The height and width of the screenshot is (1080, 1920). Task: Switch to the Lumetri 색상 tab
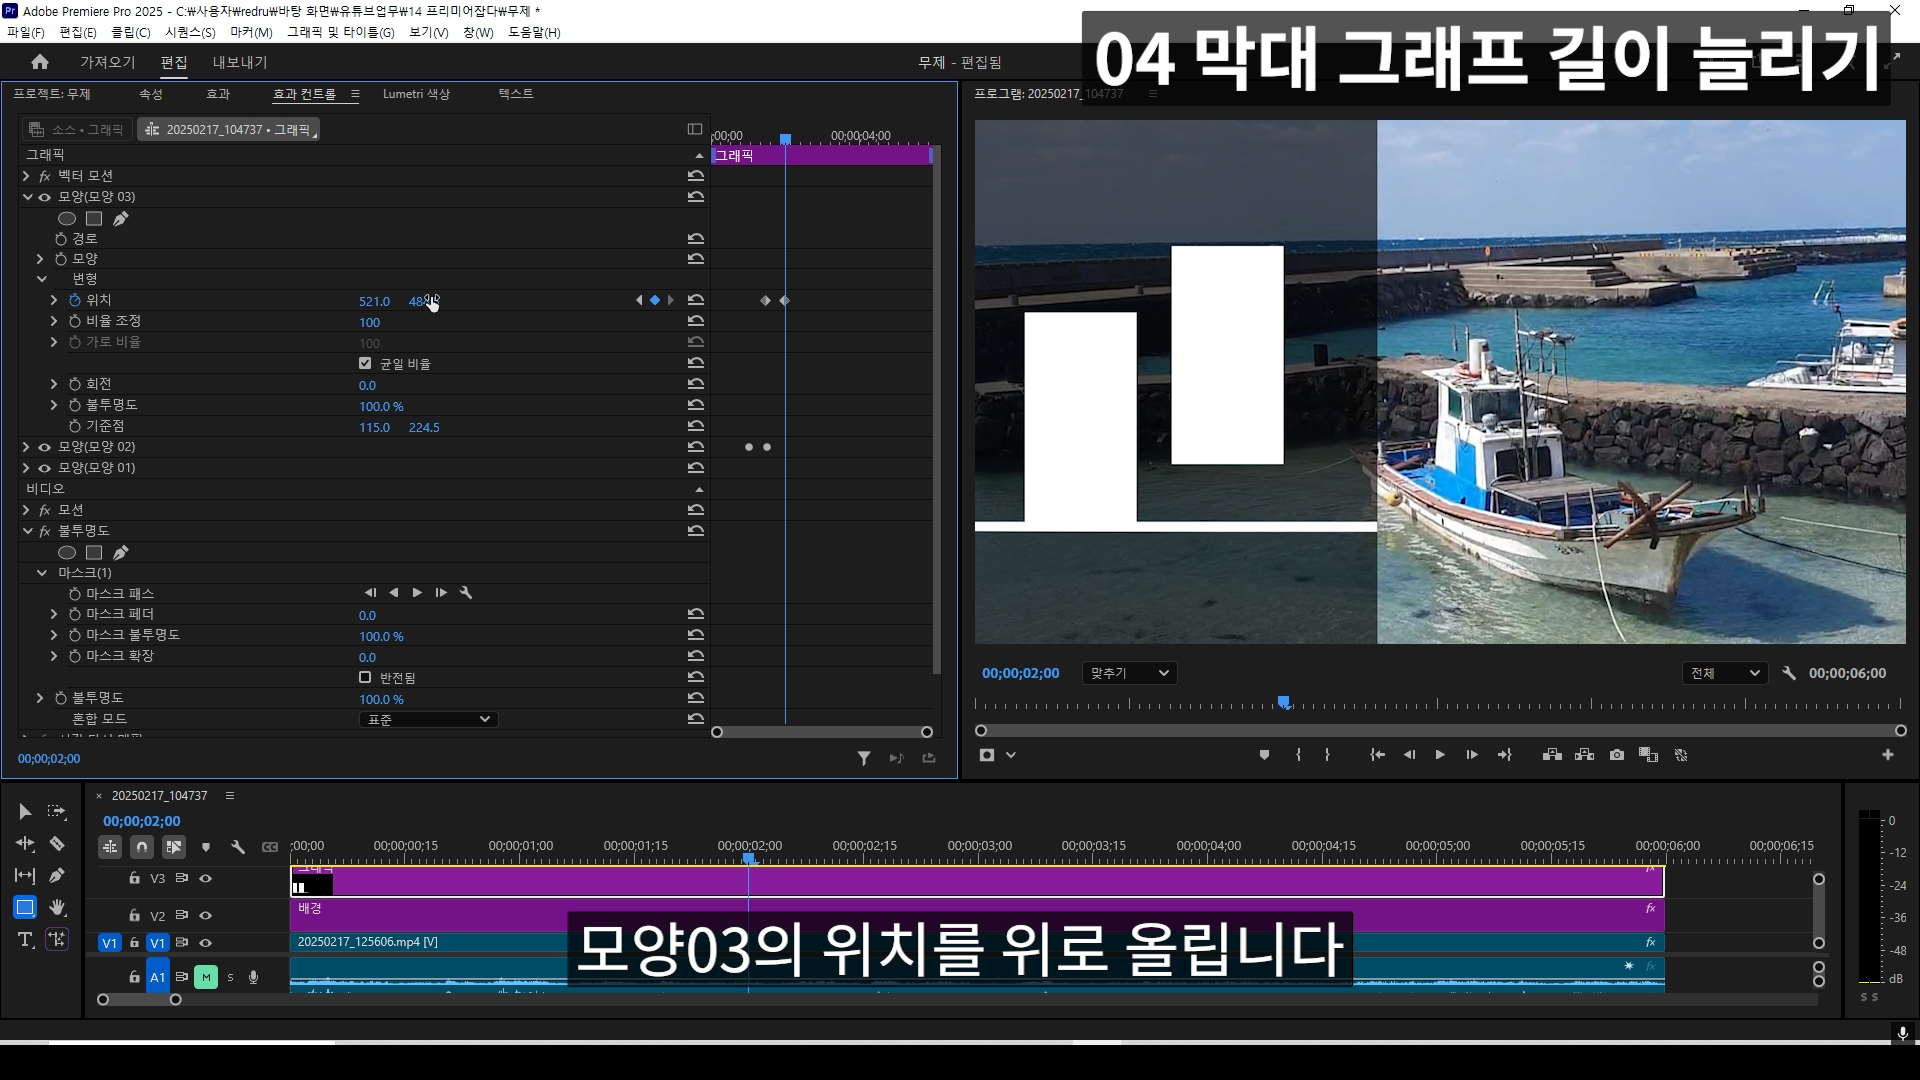416,94
